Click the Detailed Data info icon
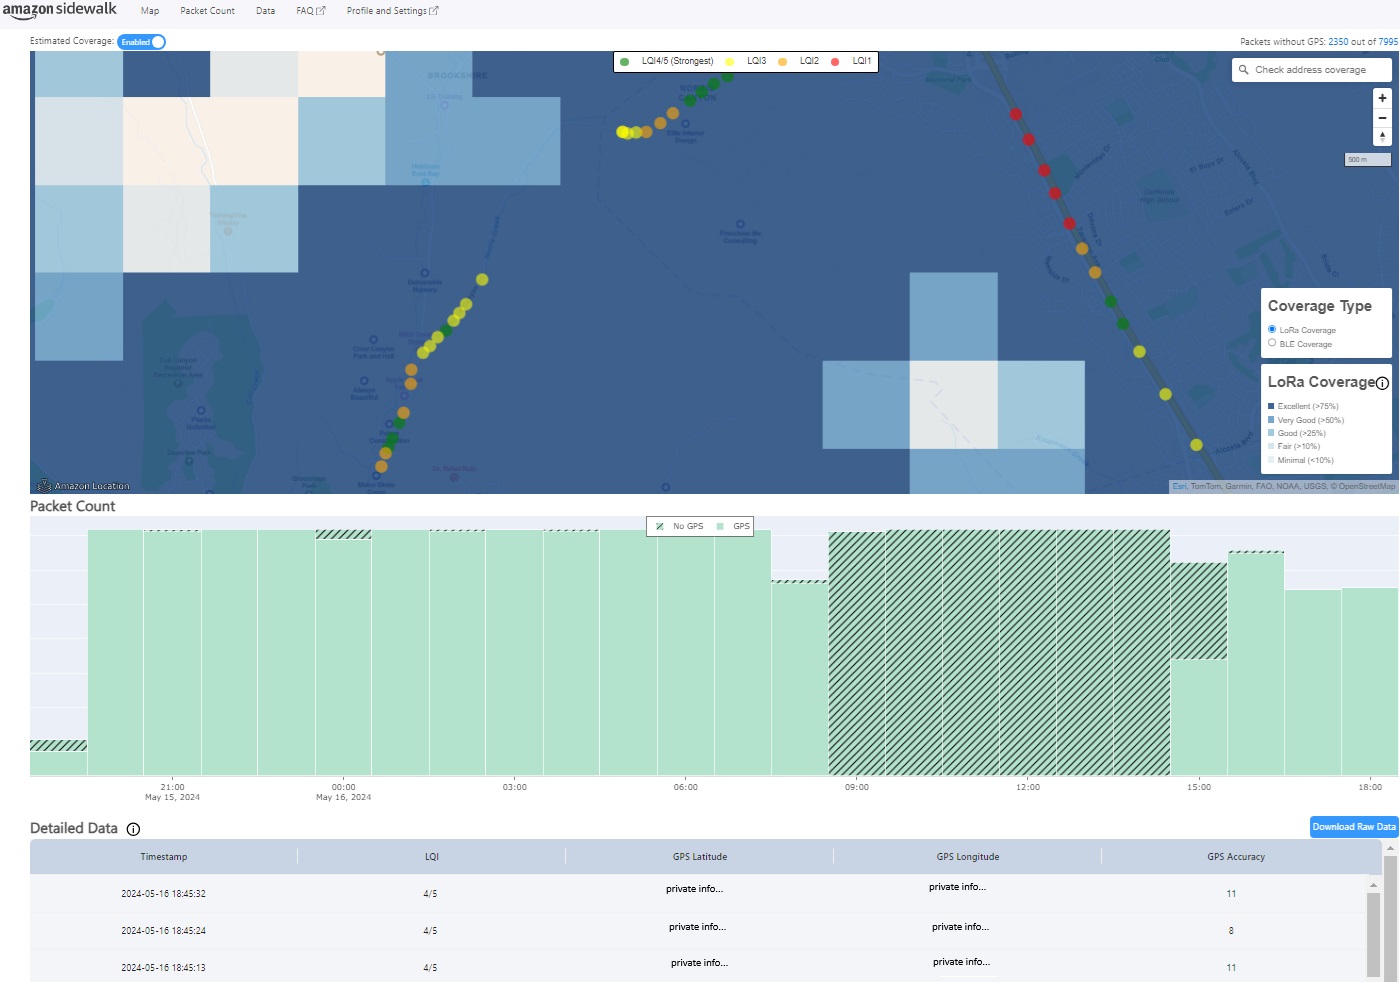1400x982 pixels. [x=133, y=829]
